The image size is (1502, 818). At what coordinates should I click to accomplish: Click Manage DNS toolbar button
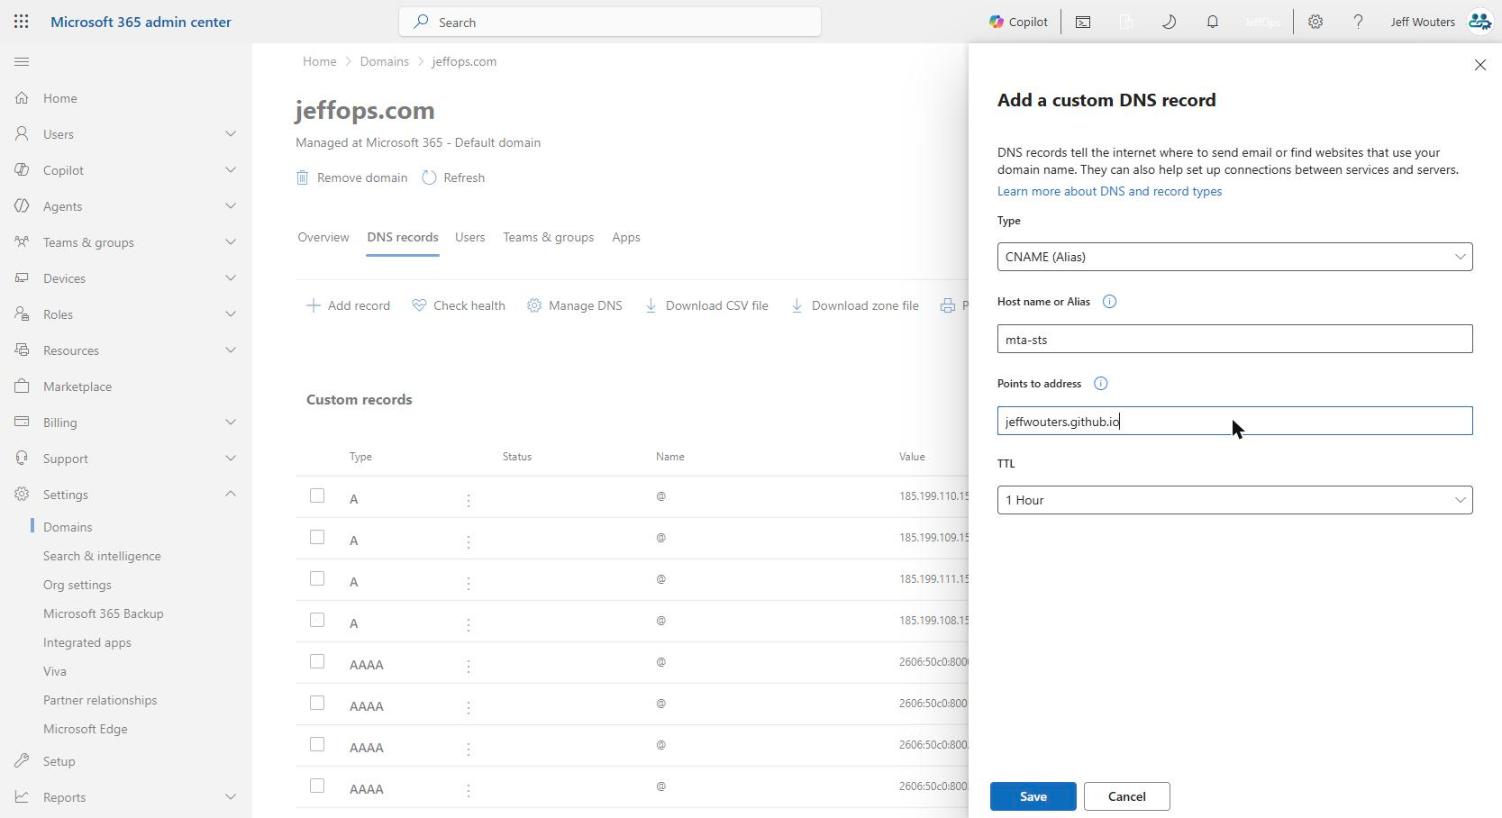point(574,306)
